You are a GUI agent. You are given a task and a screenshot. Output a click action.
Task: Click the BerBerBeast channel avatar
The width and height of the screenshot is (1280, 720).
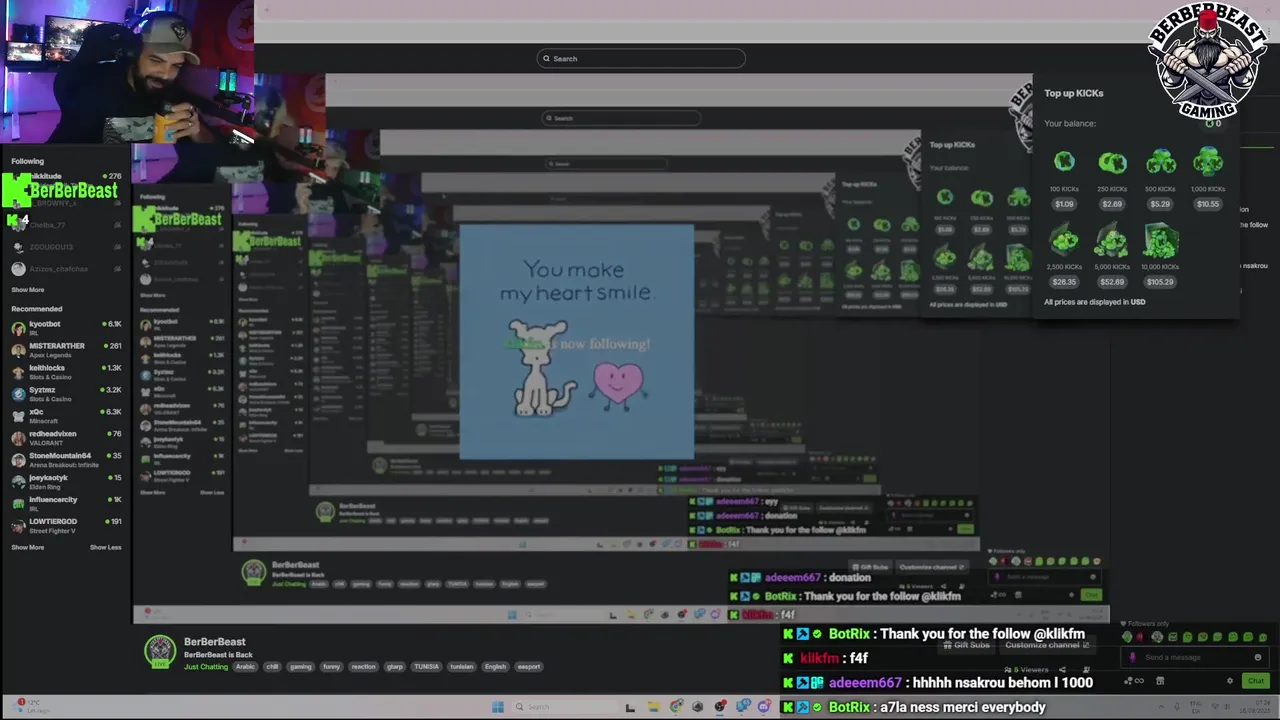coord(160,651)
